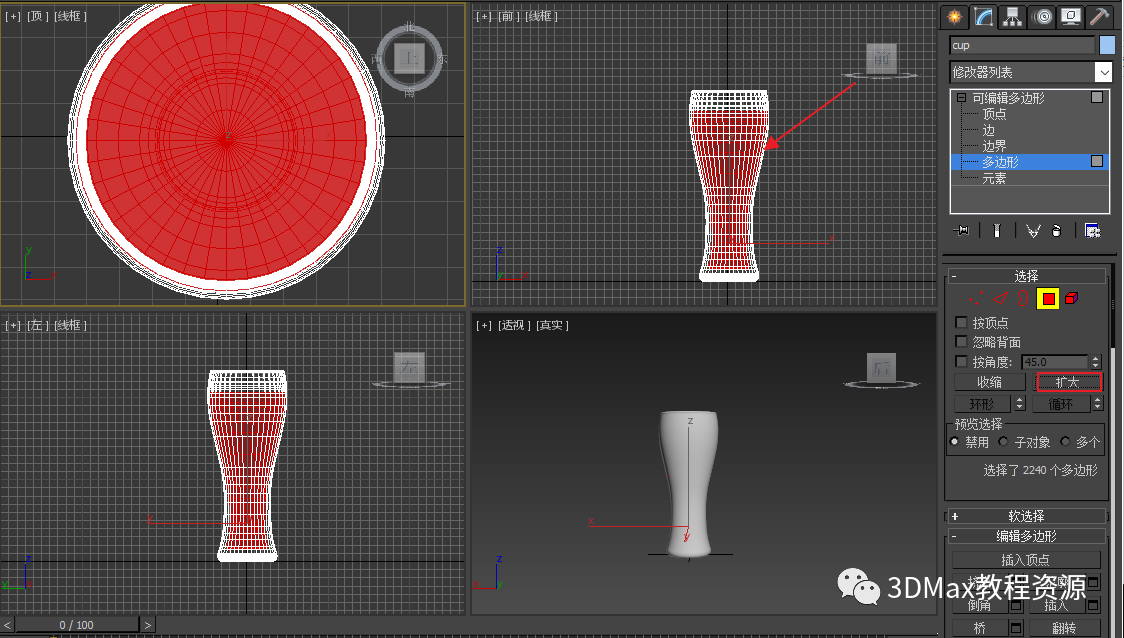Click the Left viewport ViewCube face
1124x638 pixels.
(x=409, y=367)
